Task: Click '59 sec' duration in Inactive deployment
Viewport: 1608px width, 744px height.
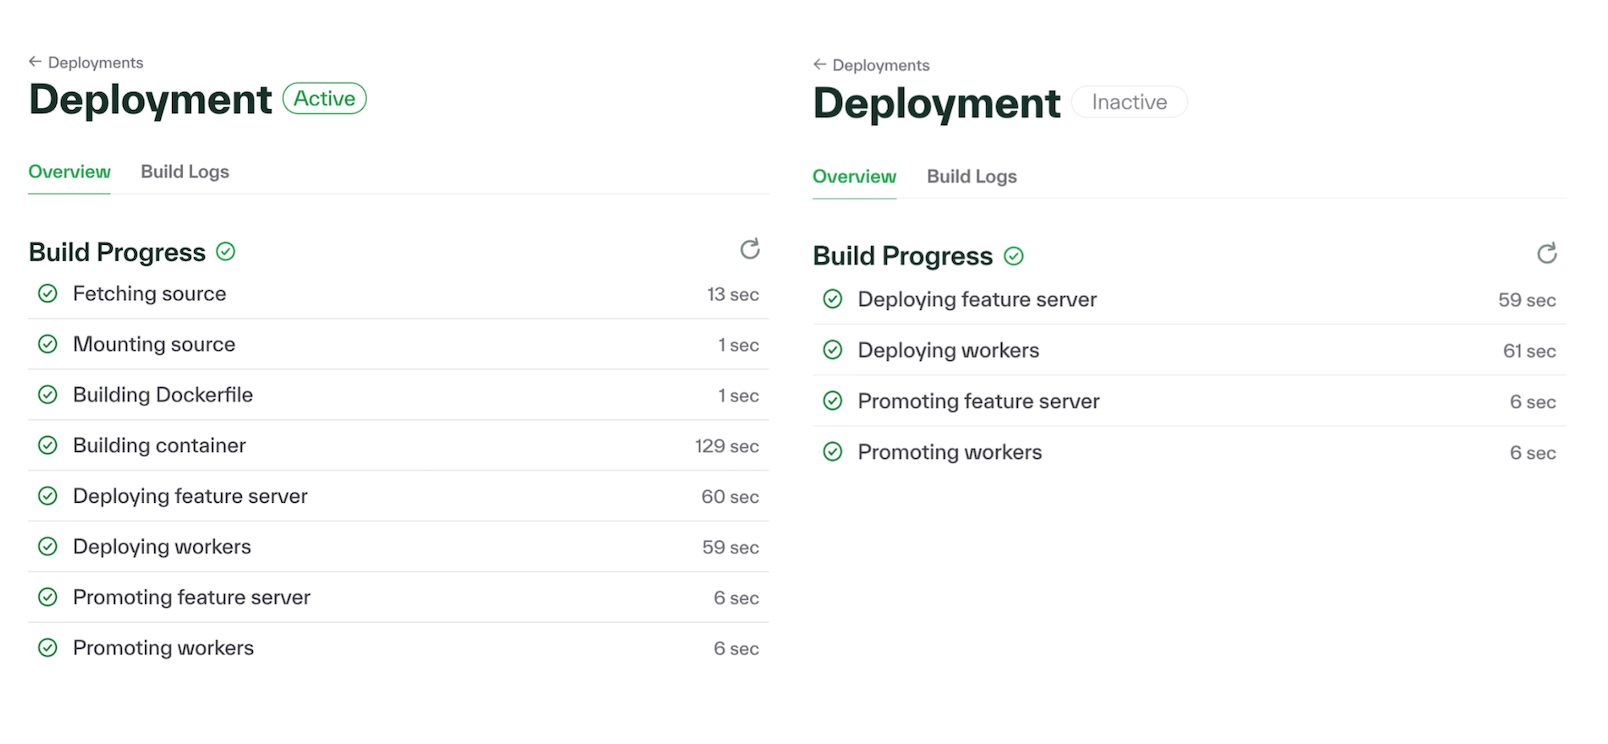Action: point(1527,300)
